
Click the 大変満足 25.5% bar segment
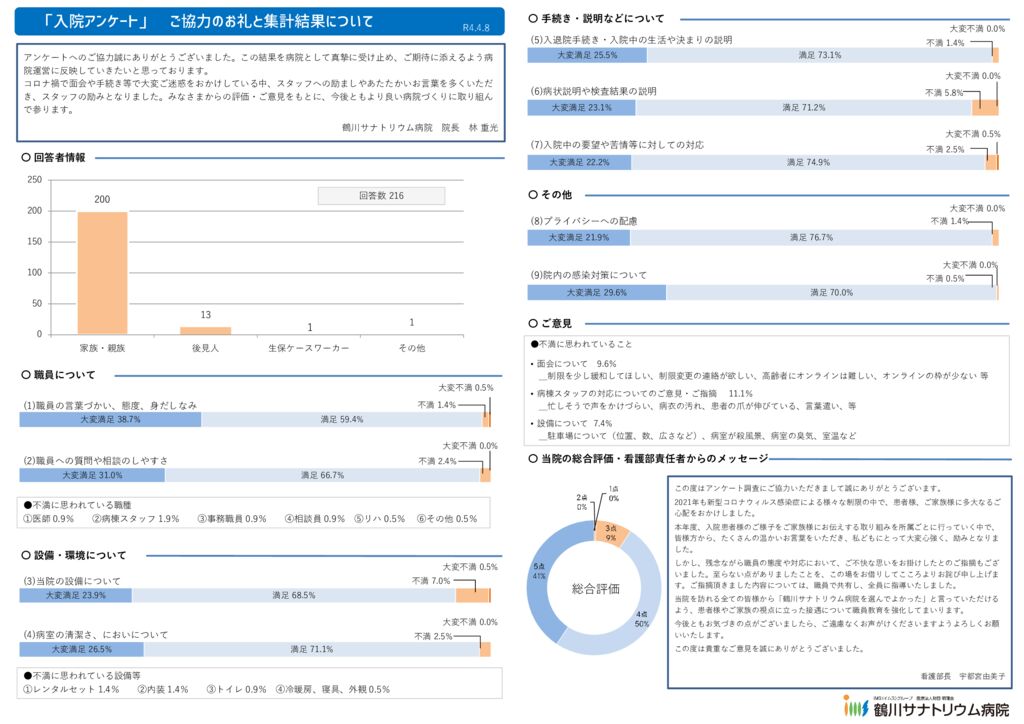587,55
